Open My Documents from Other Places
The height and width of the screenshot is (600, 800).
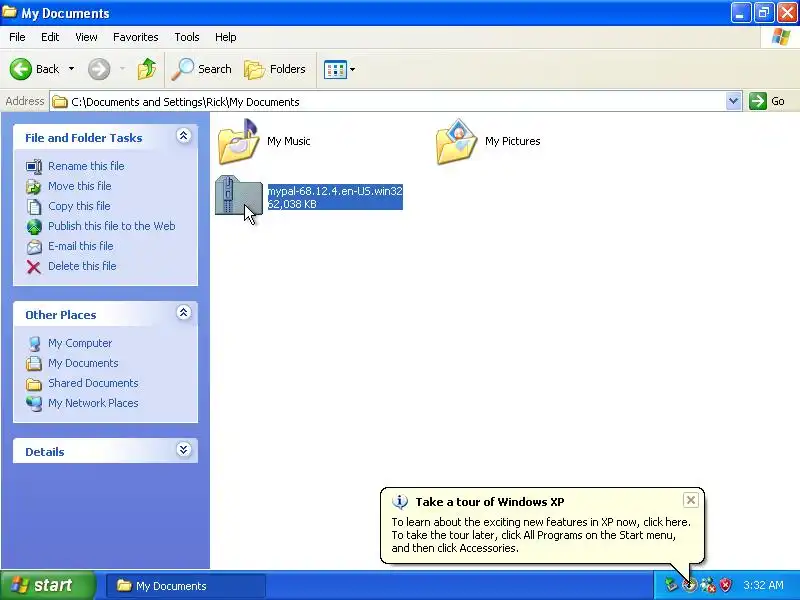(83, 363)
